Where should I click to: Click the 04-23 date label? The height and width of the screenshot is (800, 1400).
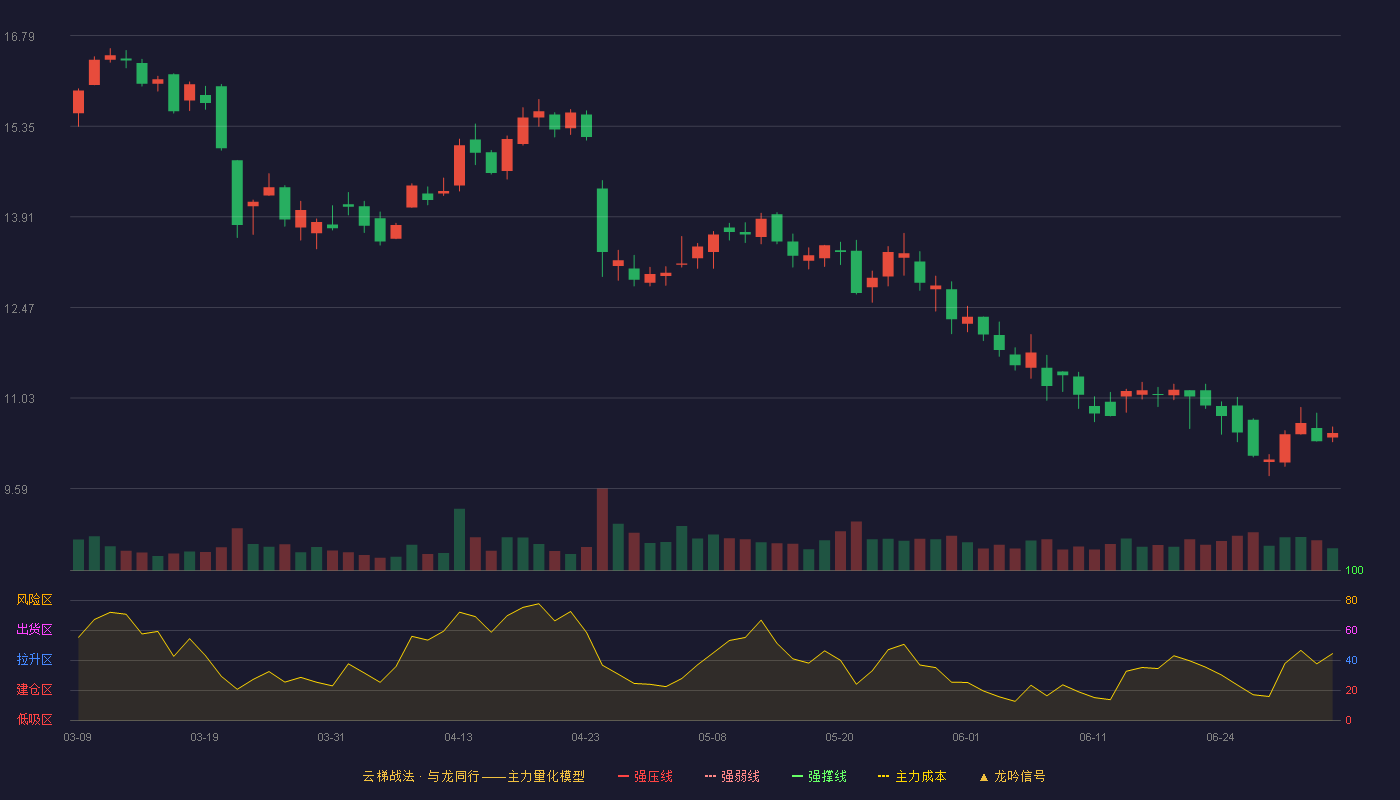(585, 737)
